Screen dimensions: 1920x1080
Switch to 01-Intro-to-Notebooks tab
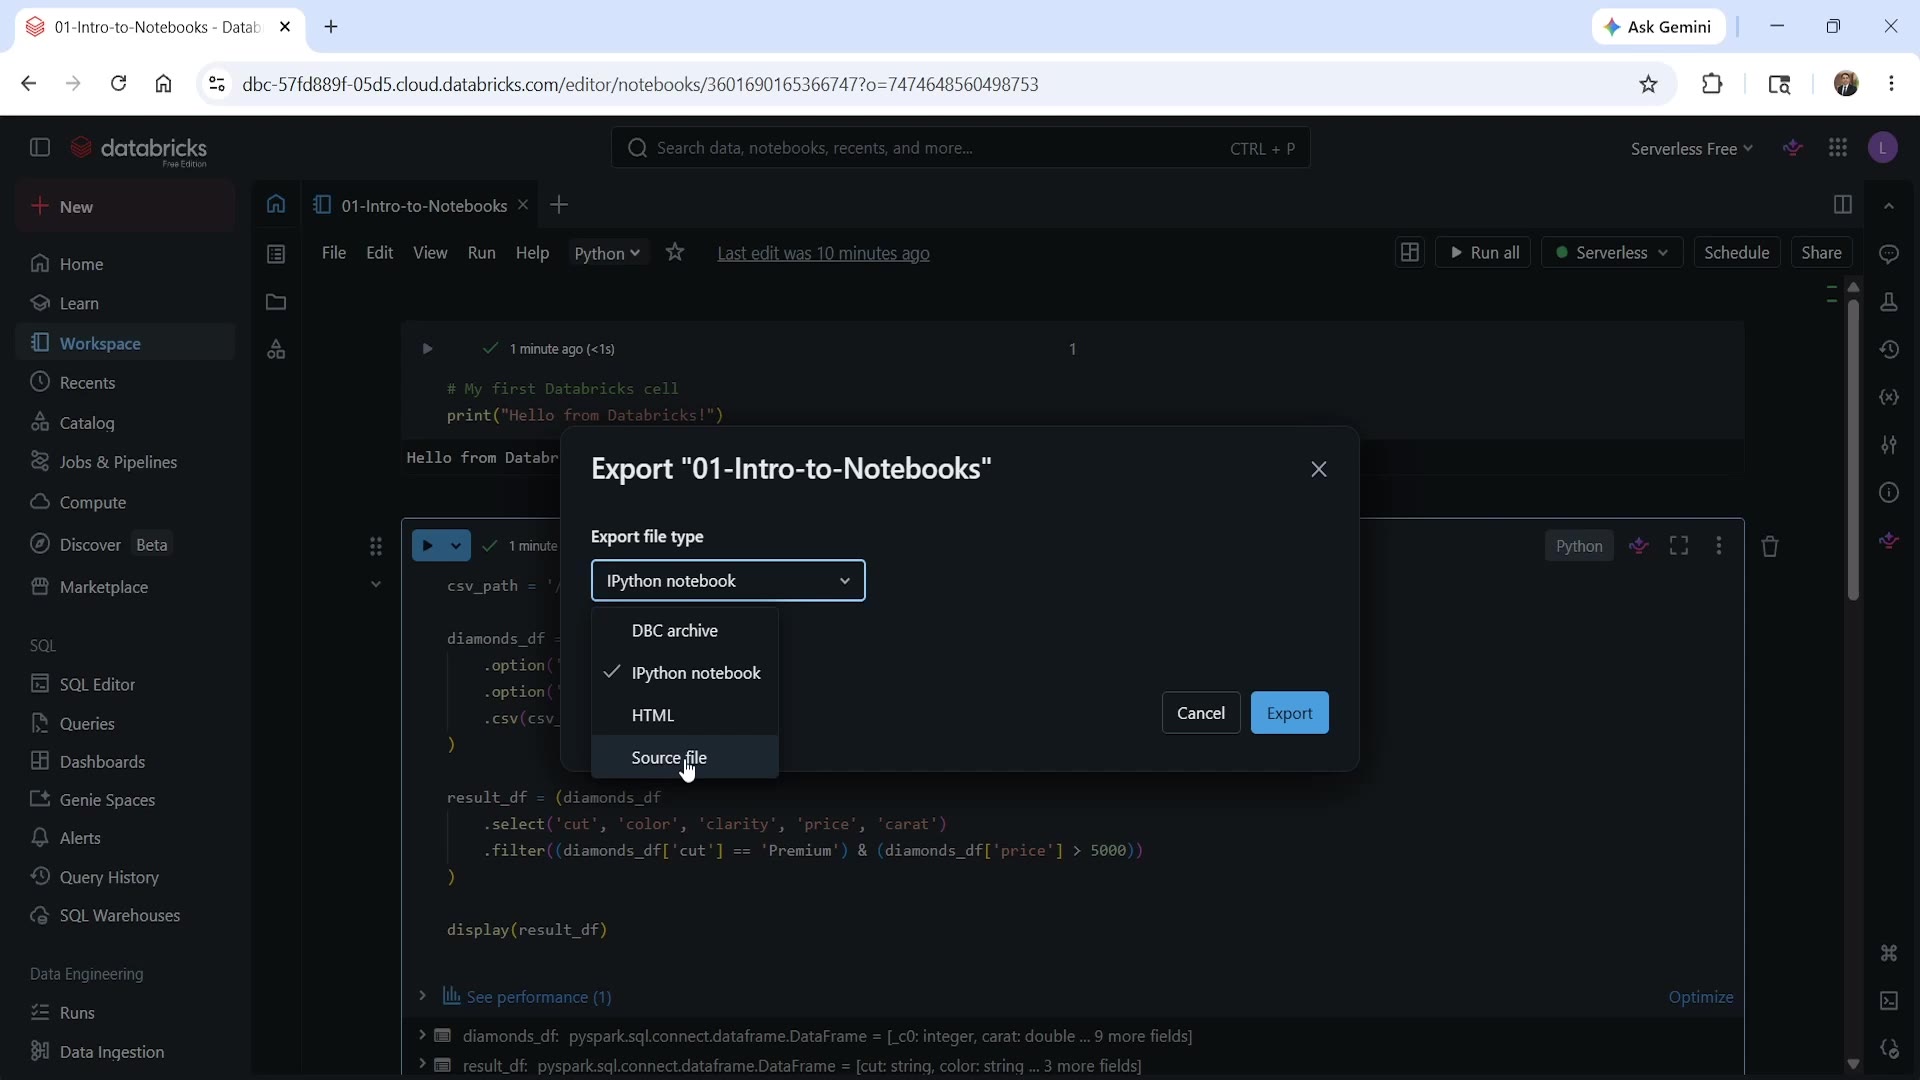point(423,205)
